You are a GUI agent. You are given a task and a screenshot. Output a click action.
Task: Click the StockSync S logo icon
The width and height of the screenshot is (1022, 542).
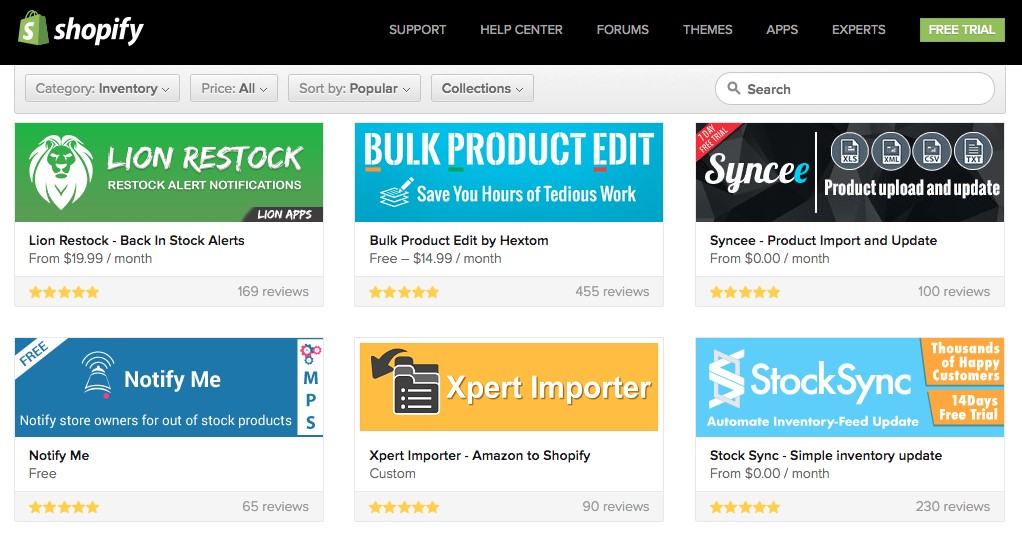coord(726,379)
